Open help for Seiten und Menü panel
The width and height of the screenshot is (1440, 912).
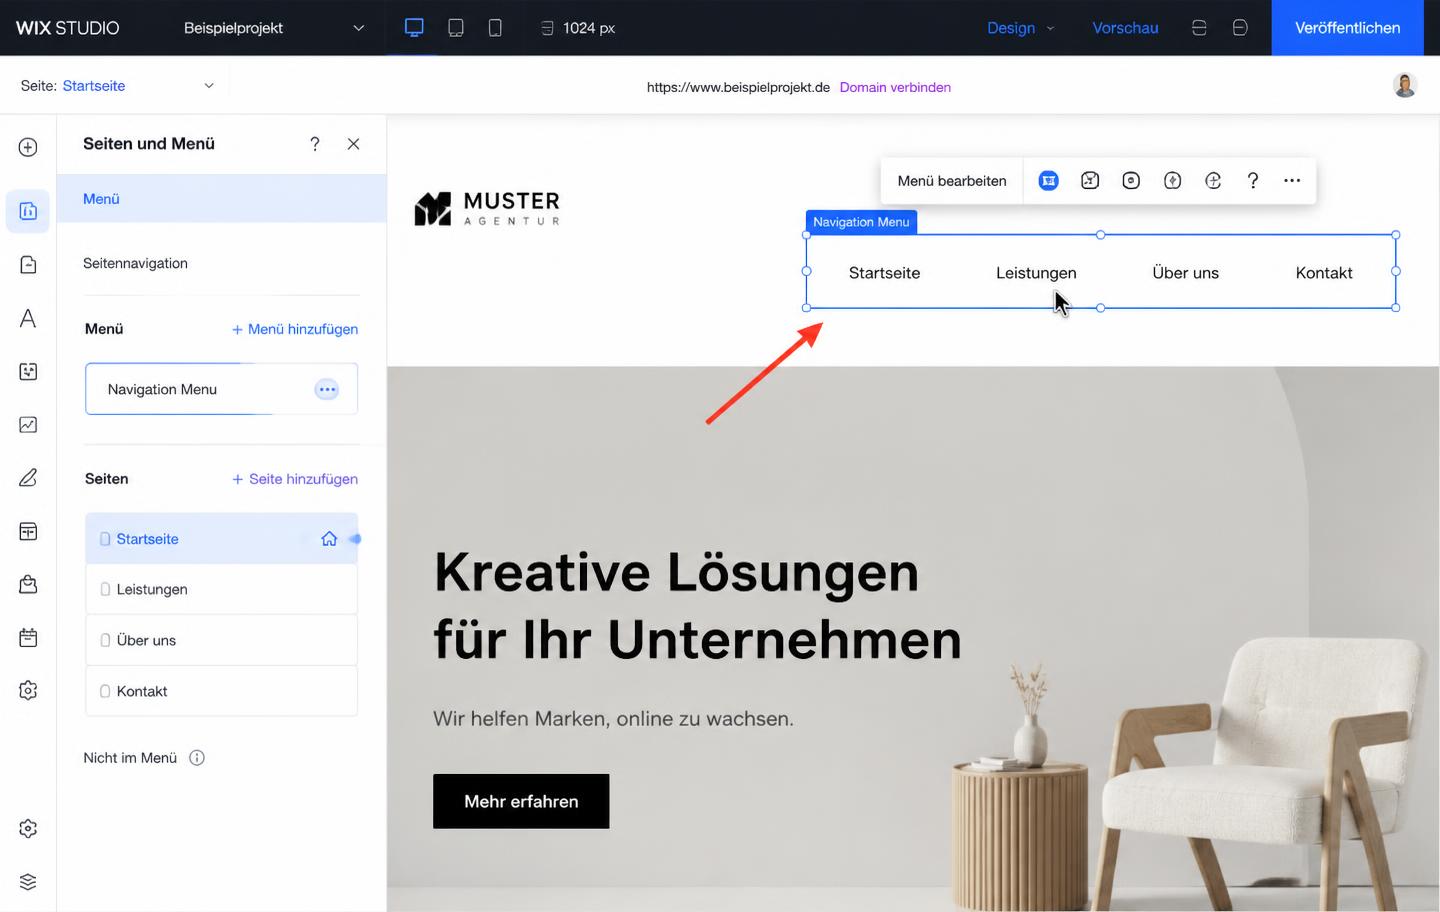[315, 144]
